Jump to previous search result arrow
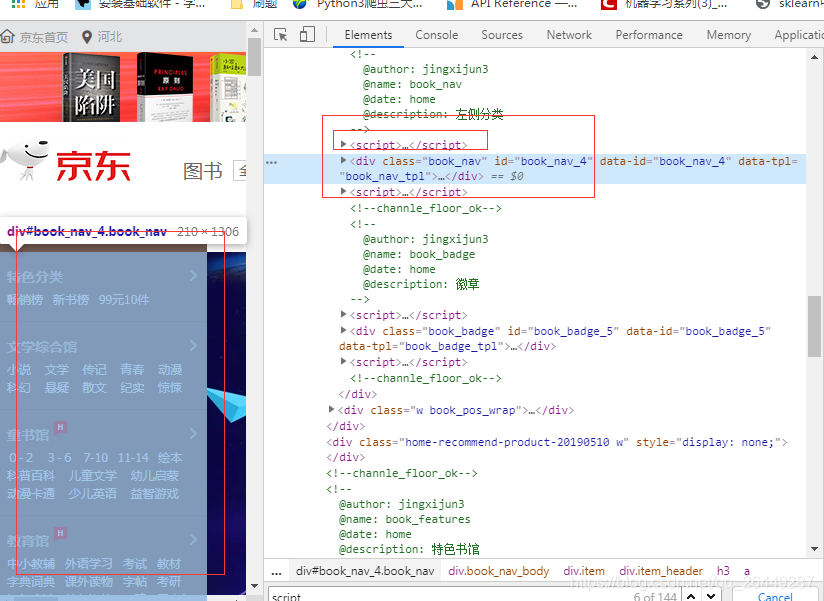 coord(691,596)
